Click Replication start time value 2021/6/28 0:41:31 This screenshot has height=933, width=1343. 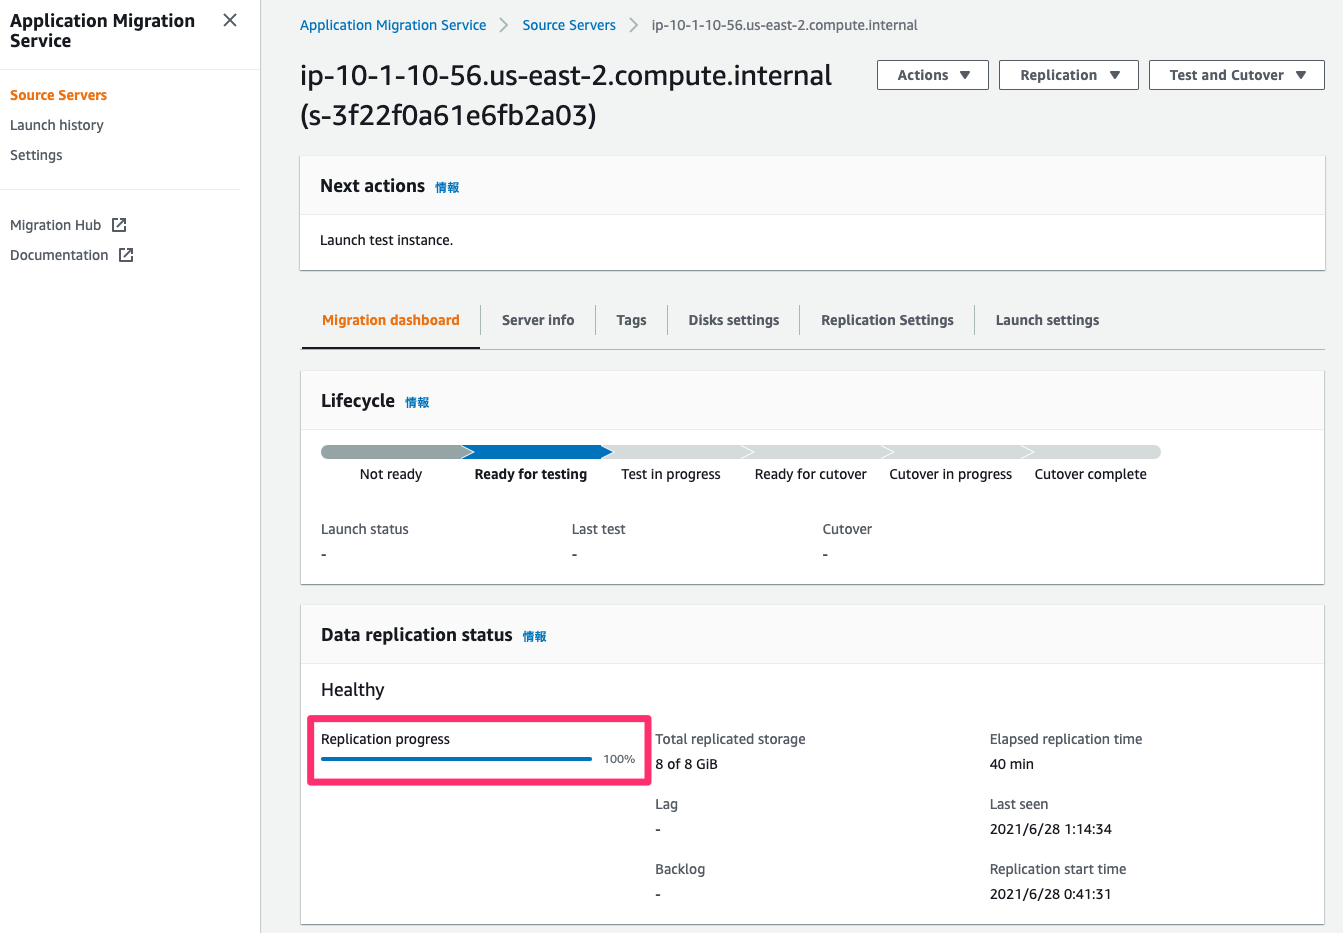(x=1051, y=894)
